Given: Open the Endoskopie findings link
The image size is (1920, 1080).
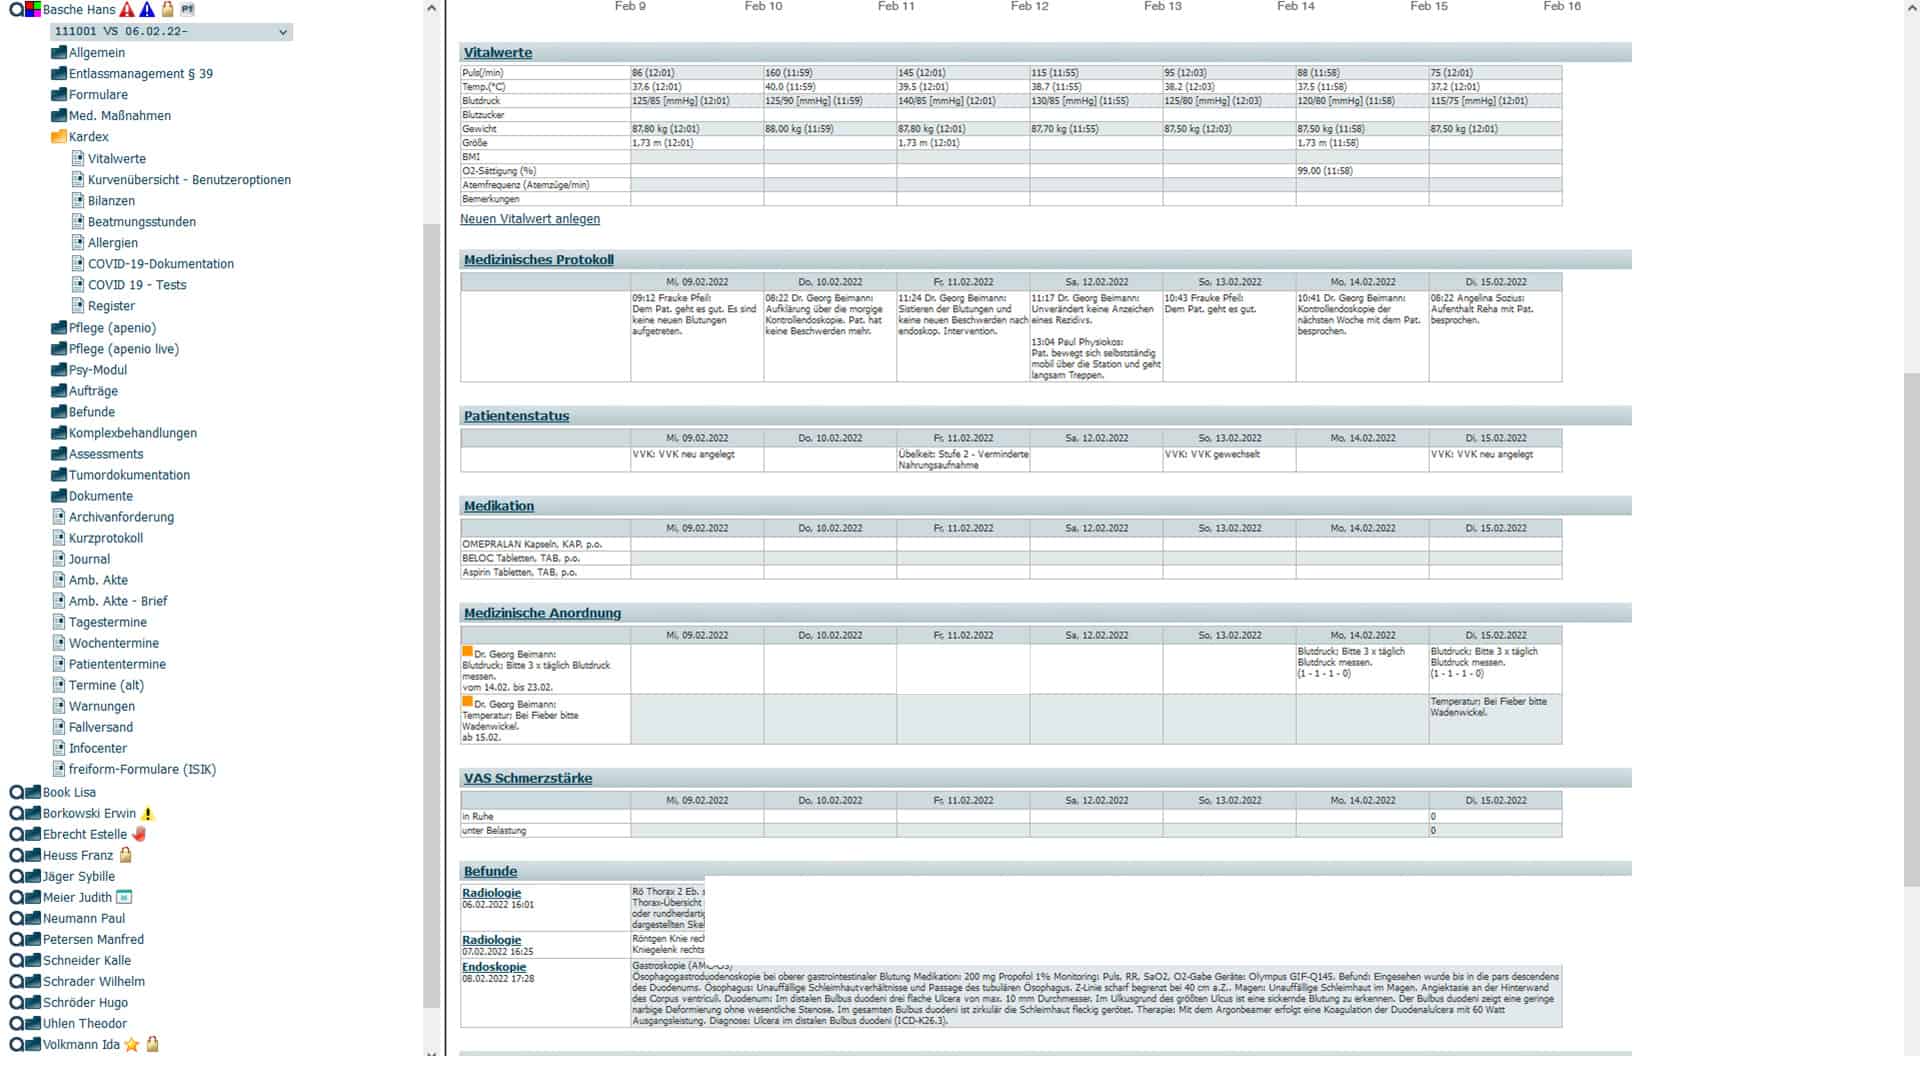Looking at the screenshot, I should (493, 967).
